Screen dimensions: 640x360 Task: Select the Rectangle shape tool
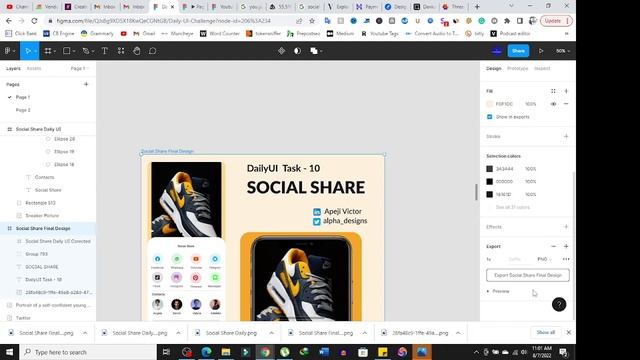66,51
